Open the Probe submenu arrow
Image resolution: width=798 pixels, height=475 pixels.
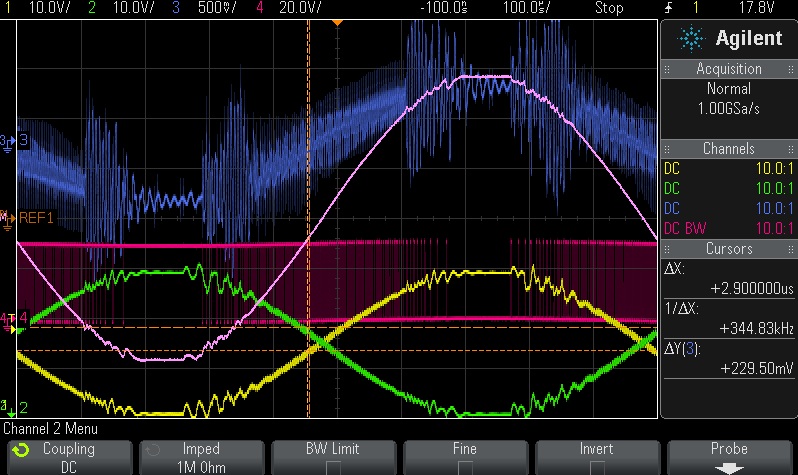coord(729,468)
